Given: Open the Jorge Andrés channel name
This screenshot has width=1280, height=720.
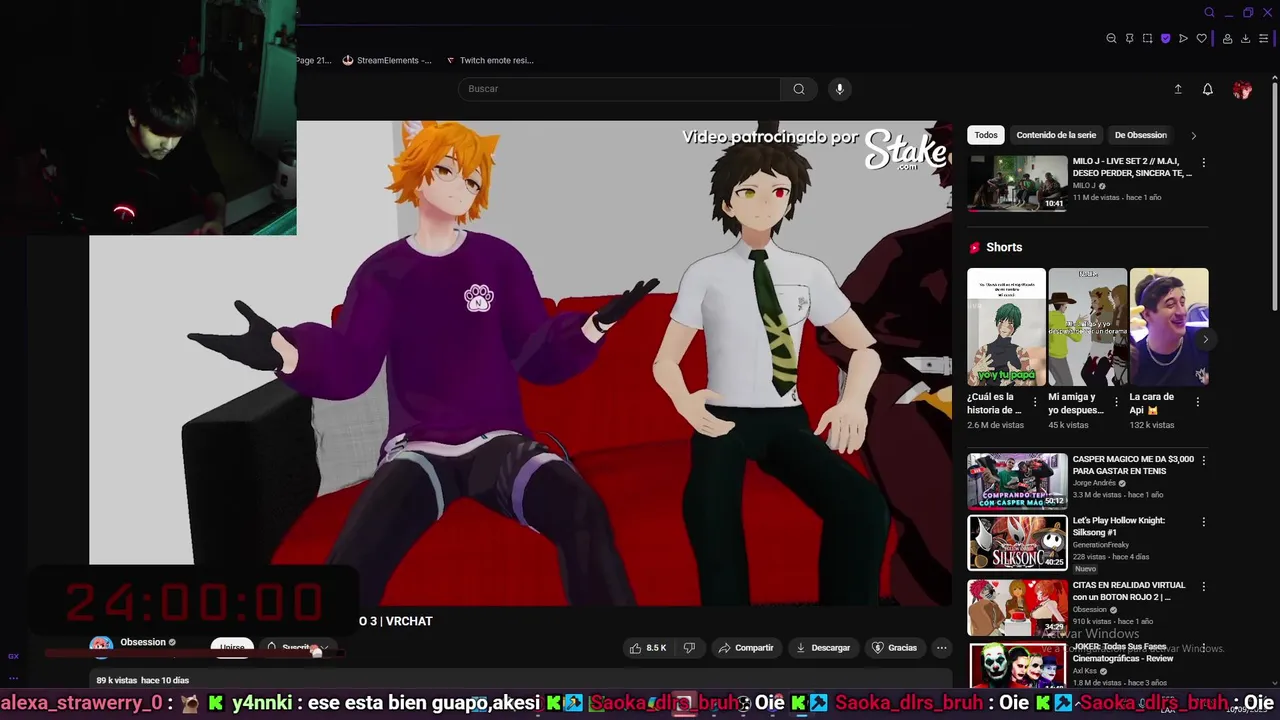Looking at the screenshot, I should [1095, 483].
